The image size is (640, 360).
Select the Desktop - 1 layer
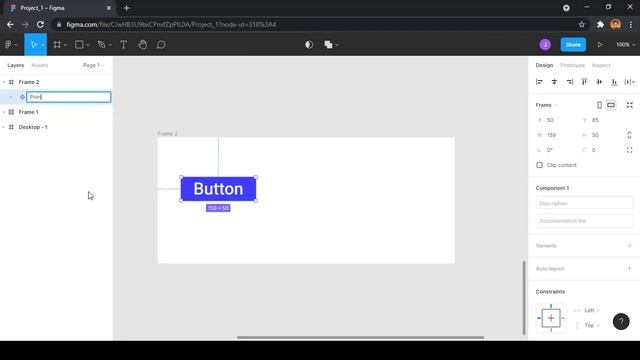[x=33, y=127]
